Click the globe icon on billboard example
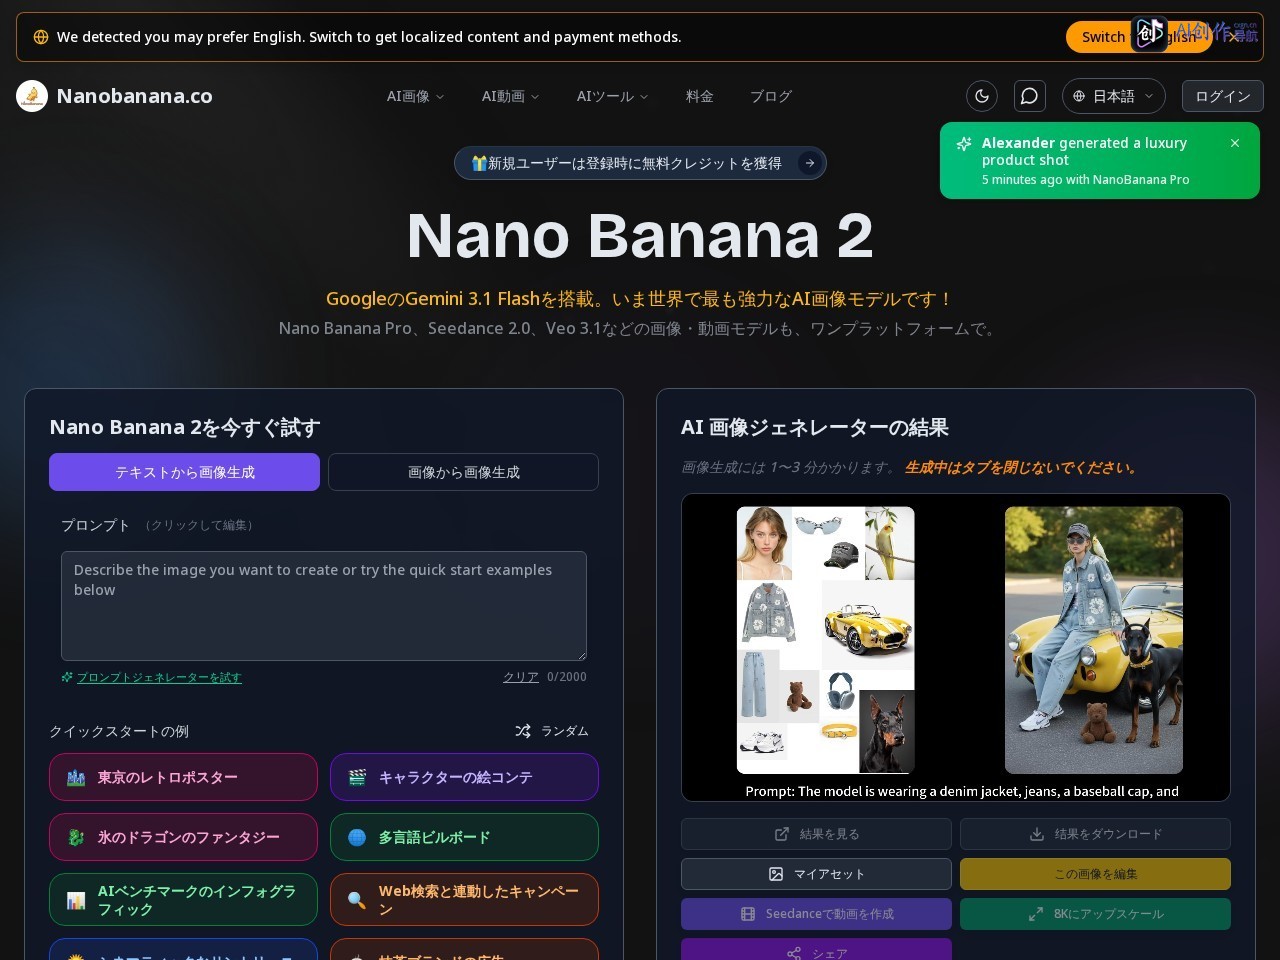The image size is (1280, 960). tap(357, 838)
